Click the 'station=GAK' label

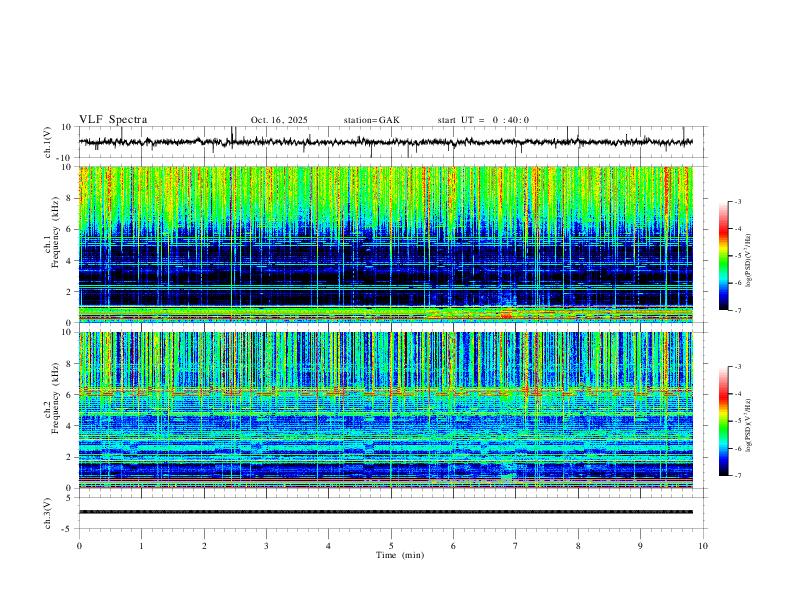pos(371,120)
